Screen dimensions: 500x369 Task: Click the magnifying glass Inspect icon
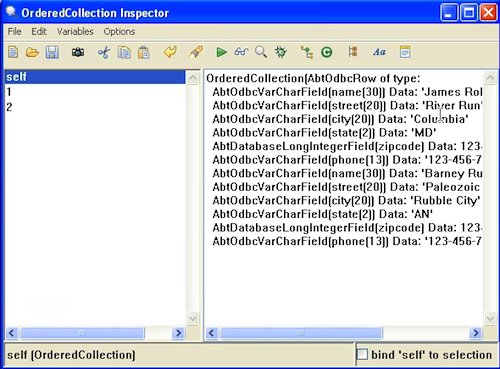(261, 52)
